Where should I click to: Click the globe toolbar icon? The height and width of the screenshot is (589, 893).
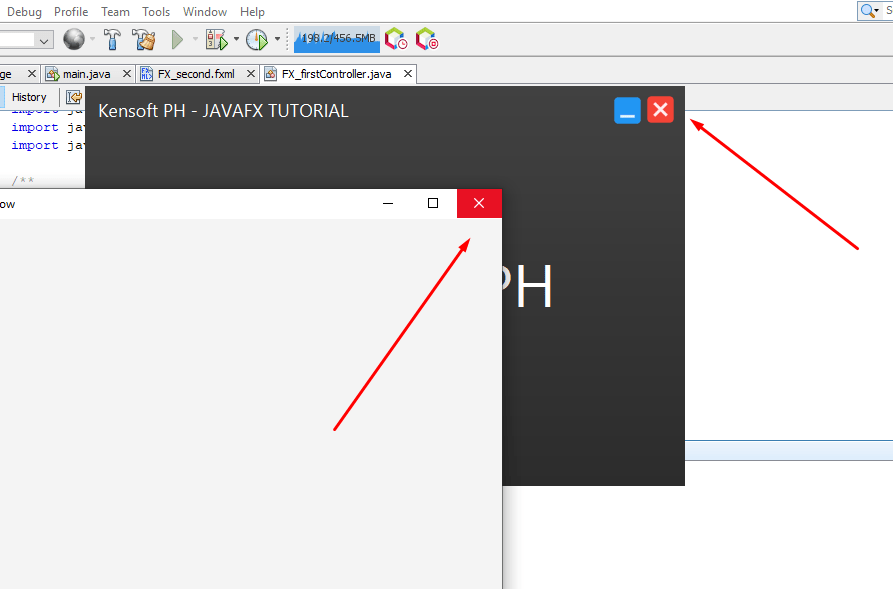[x=75, y=39]
